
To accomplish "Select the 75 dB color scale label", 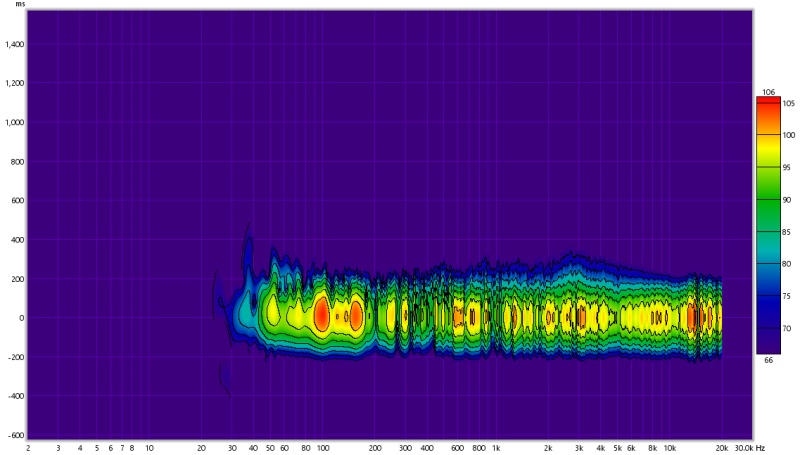I will 789,296.
